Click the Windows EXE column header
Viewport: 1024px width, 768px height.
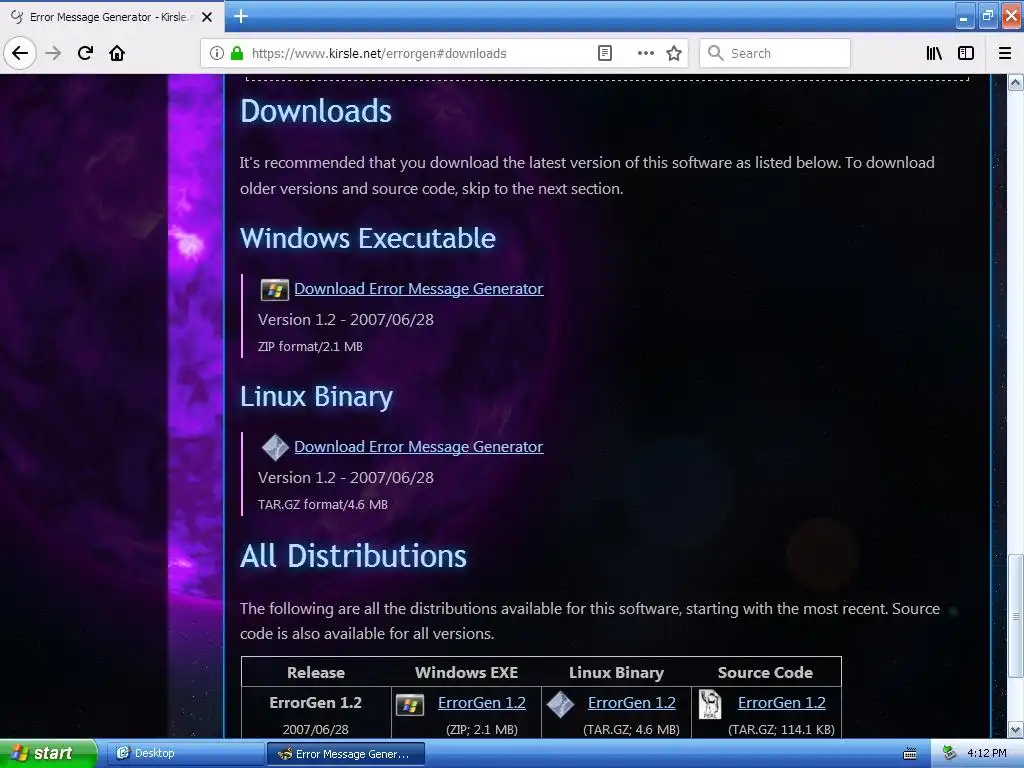(x=466, y=672)
